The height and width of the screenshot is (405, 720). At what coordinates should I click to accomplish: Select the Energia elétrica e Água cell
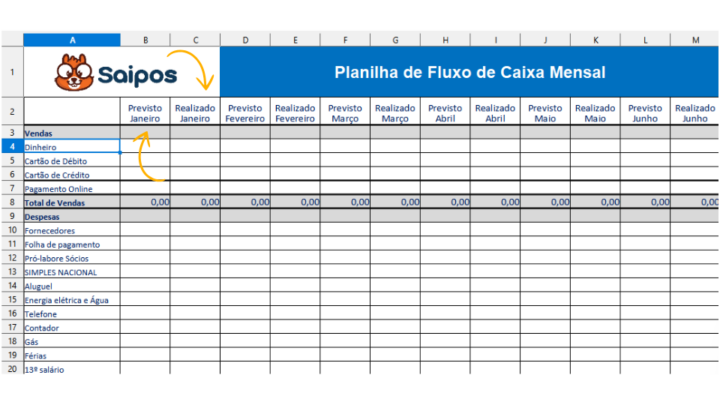(72, 300)
